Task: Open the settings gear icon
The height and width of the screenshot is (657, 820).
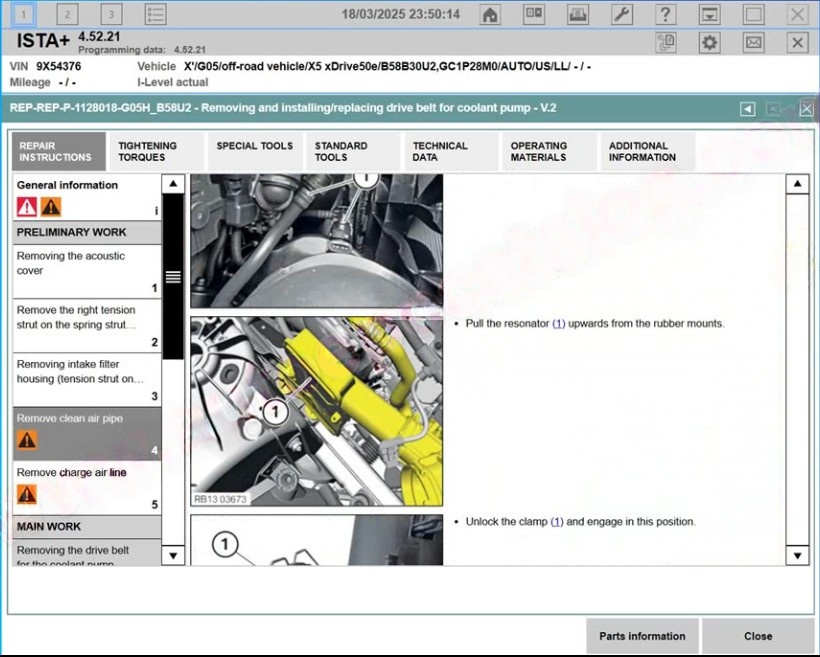Action: 710,42
